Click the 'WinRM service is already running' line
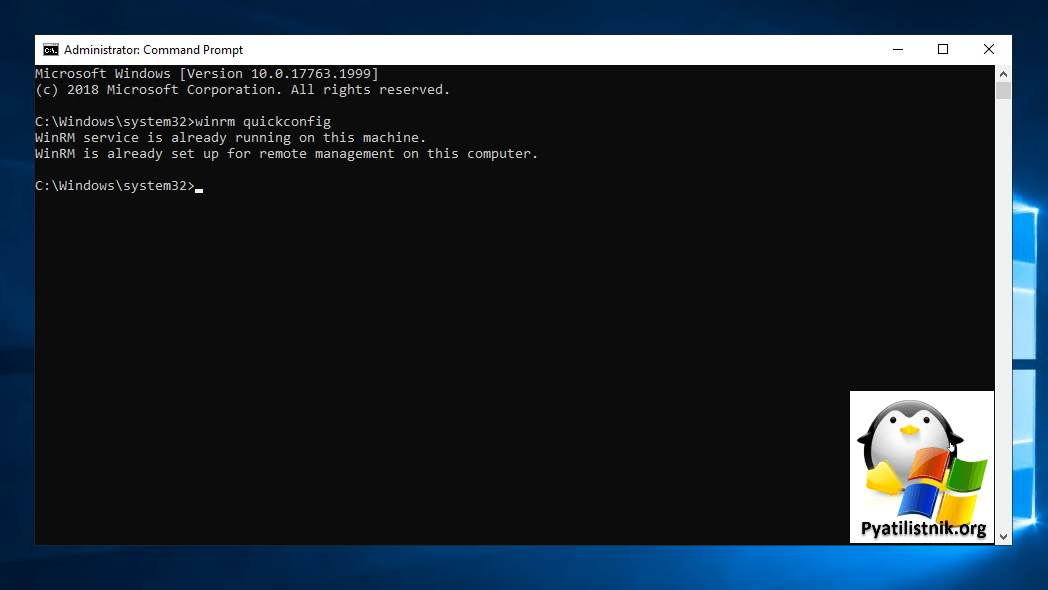Image resolution: width=1048 pixels, height=590 pixels. click(x=230, y=138)
